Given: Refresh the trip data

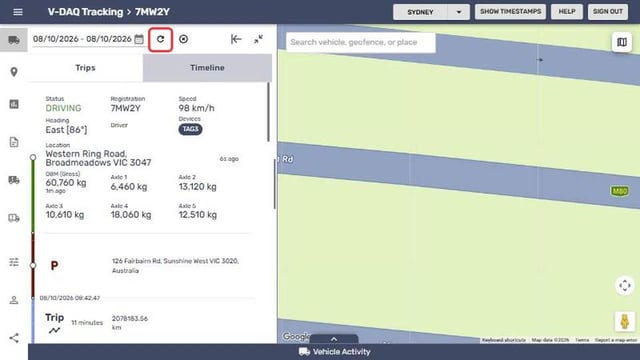Looking at the screenshot, I should click(160, 39).
